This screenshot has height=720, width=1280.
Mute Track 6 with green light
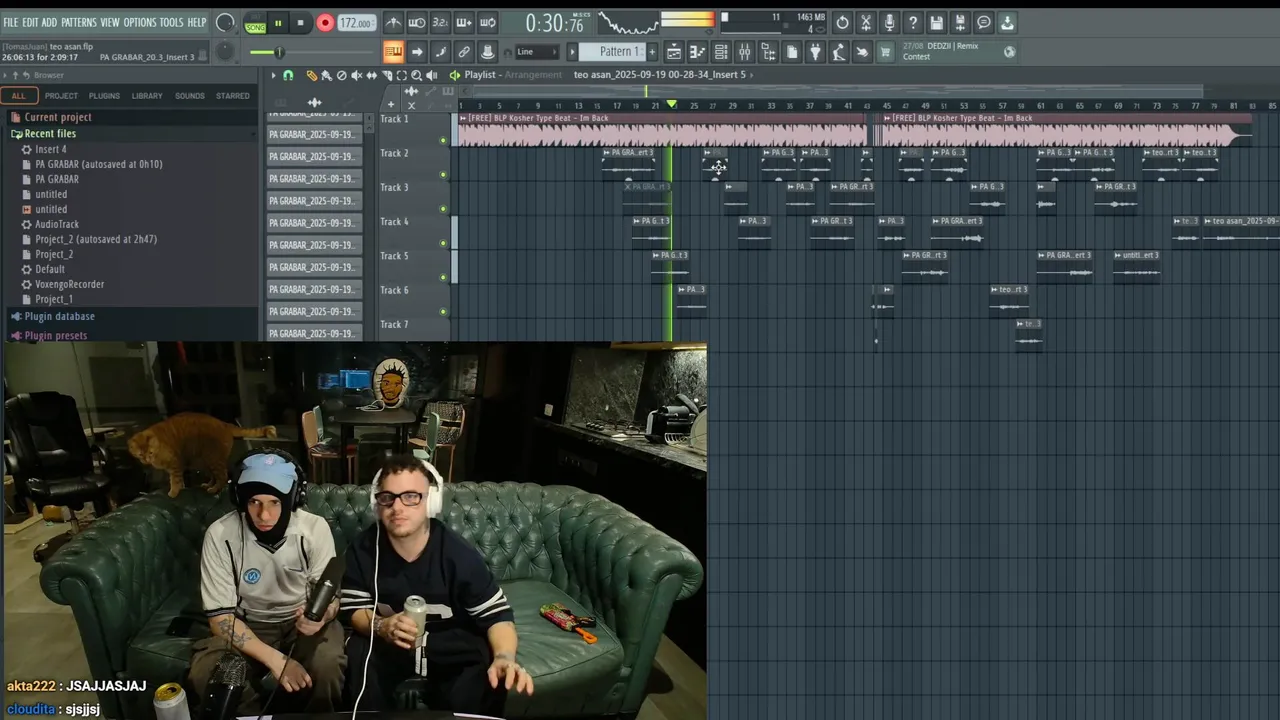click(x=443, y=312)
